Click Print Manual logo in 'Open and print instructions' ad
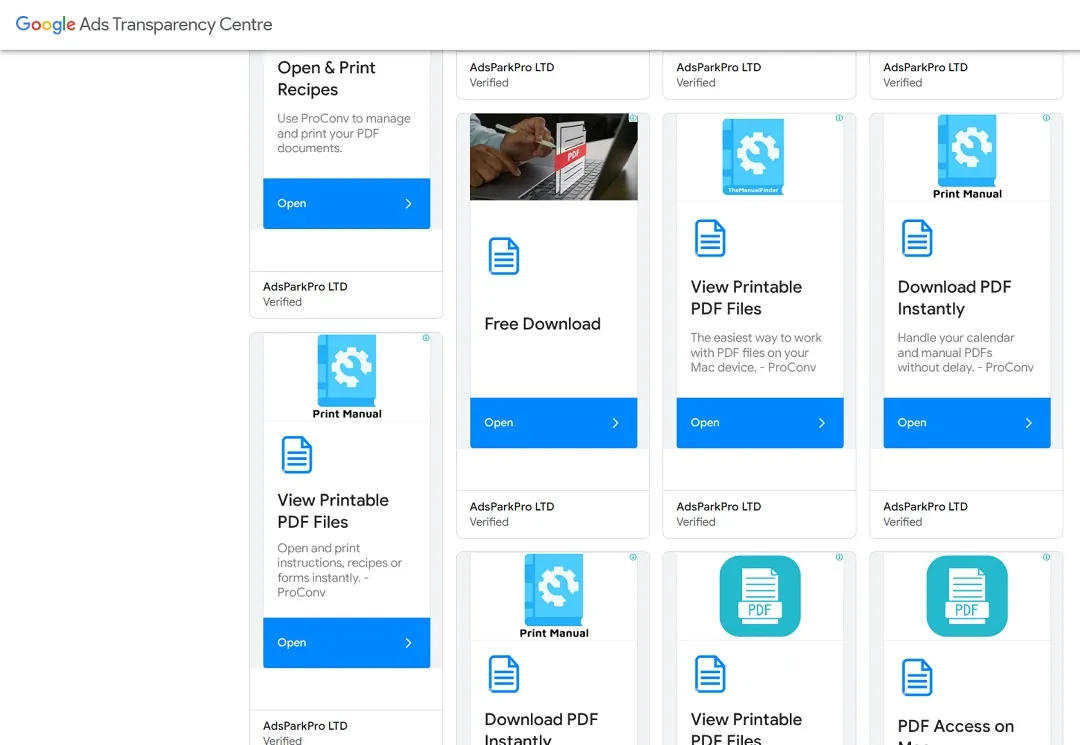 tap(346, 377)
